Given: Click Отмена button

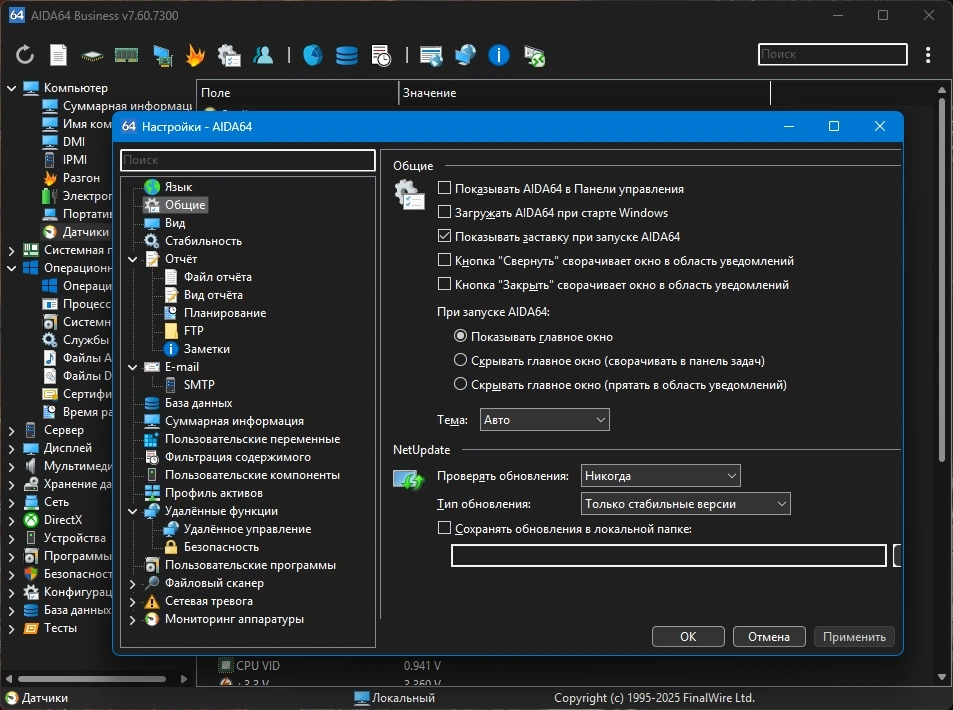Looking at the screenshot, I should pos(769,636).
